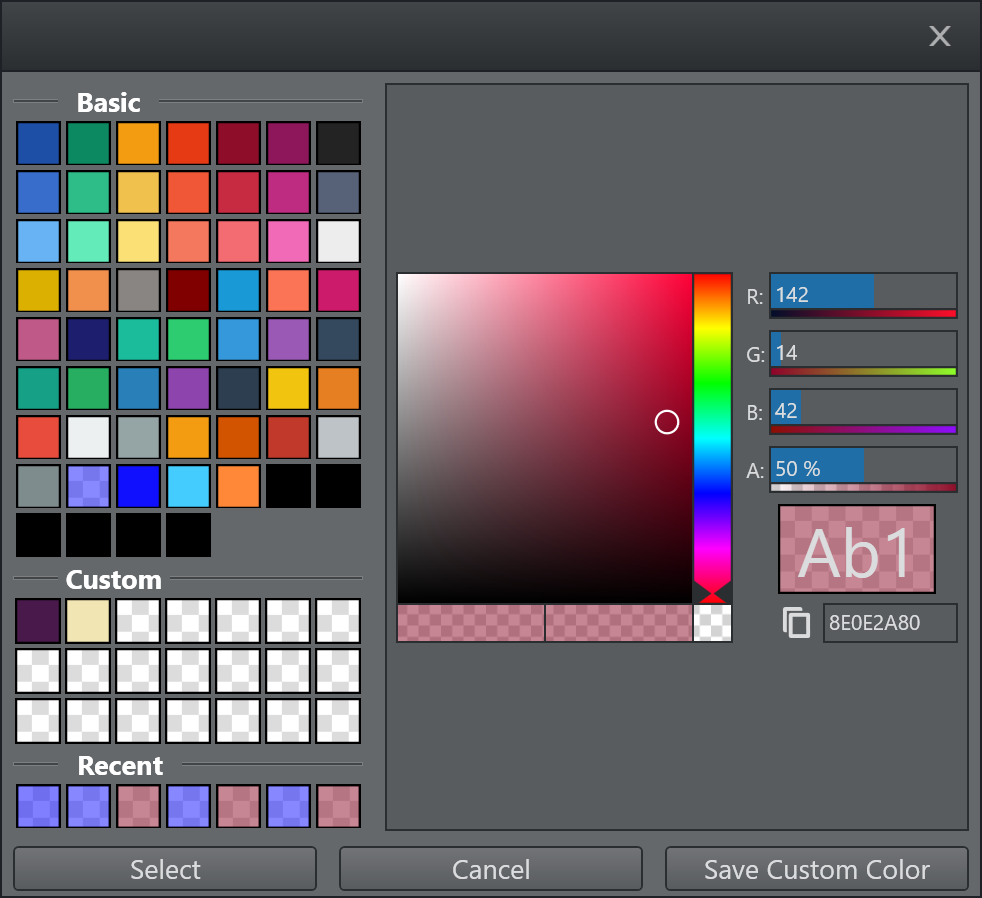Screen dimensions: 982x898
Task: Select the blue swatch in Basic palette top-left
Action: click(38, 143)
